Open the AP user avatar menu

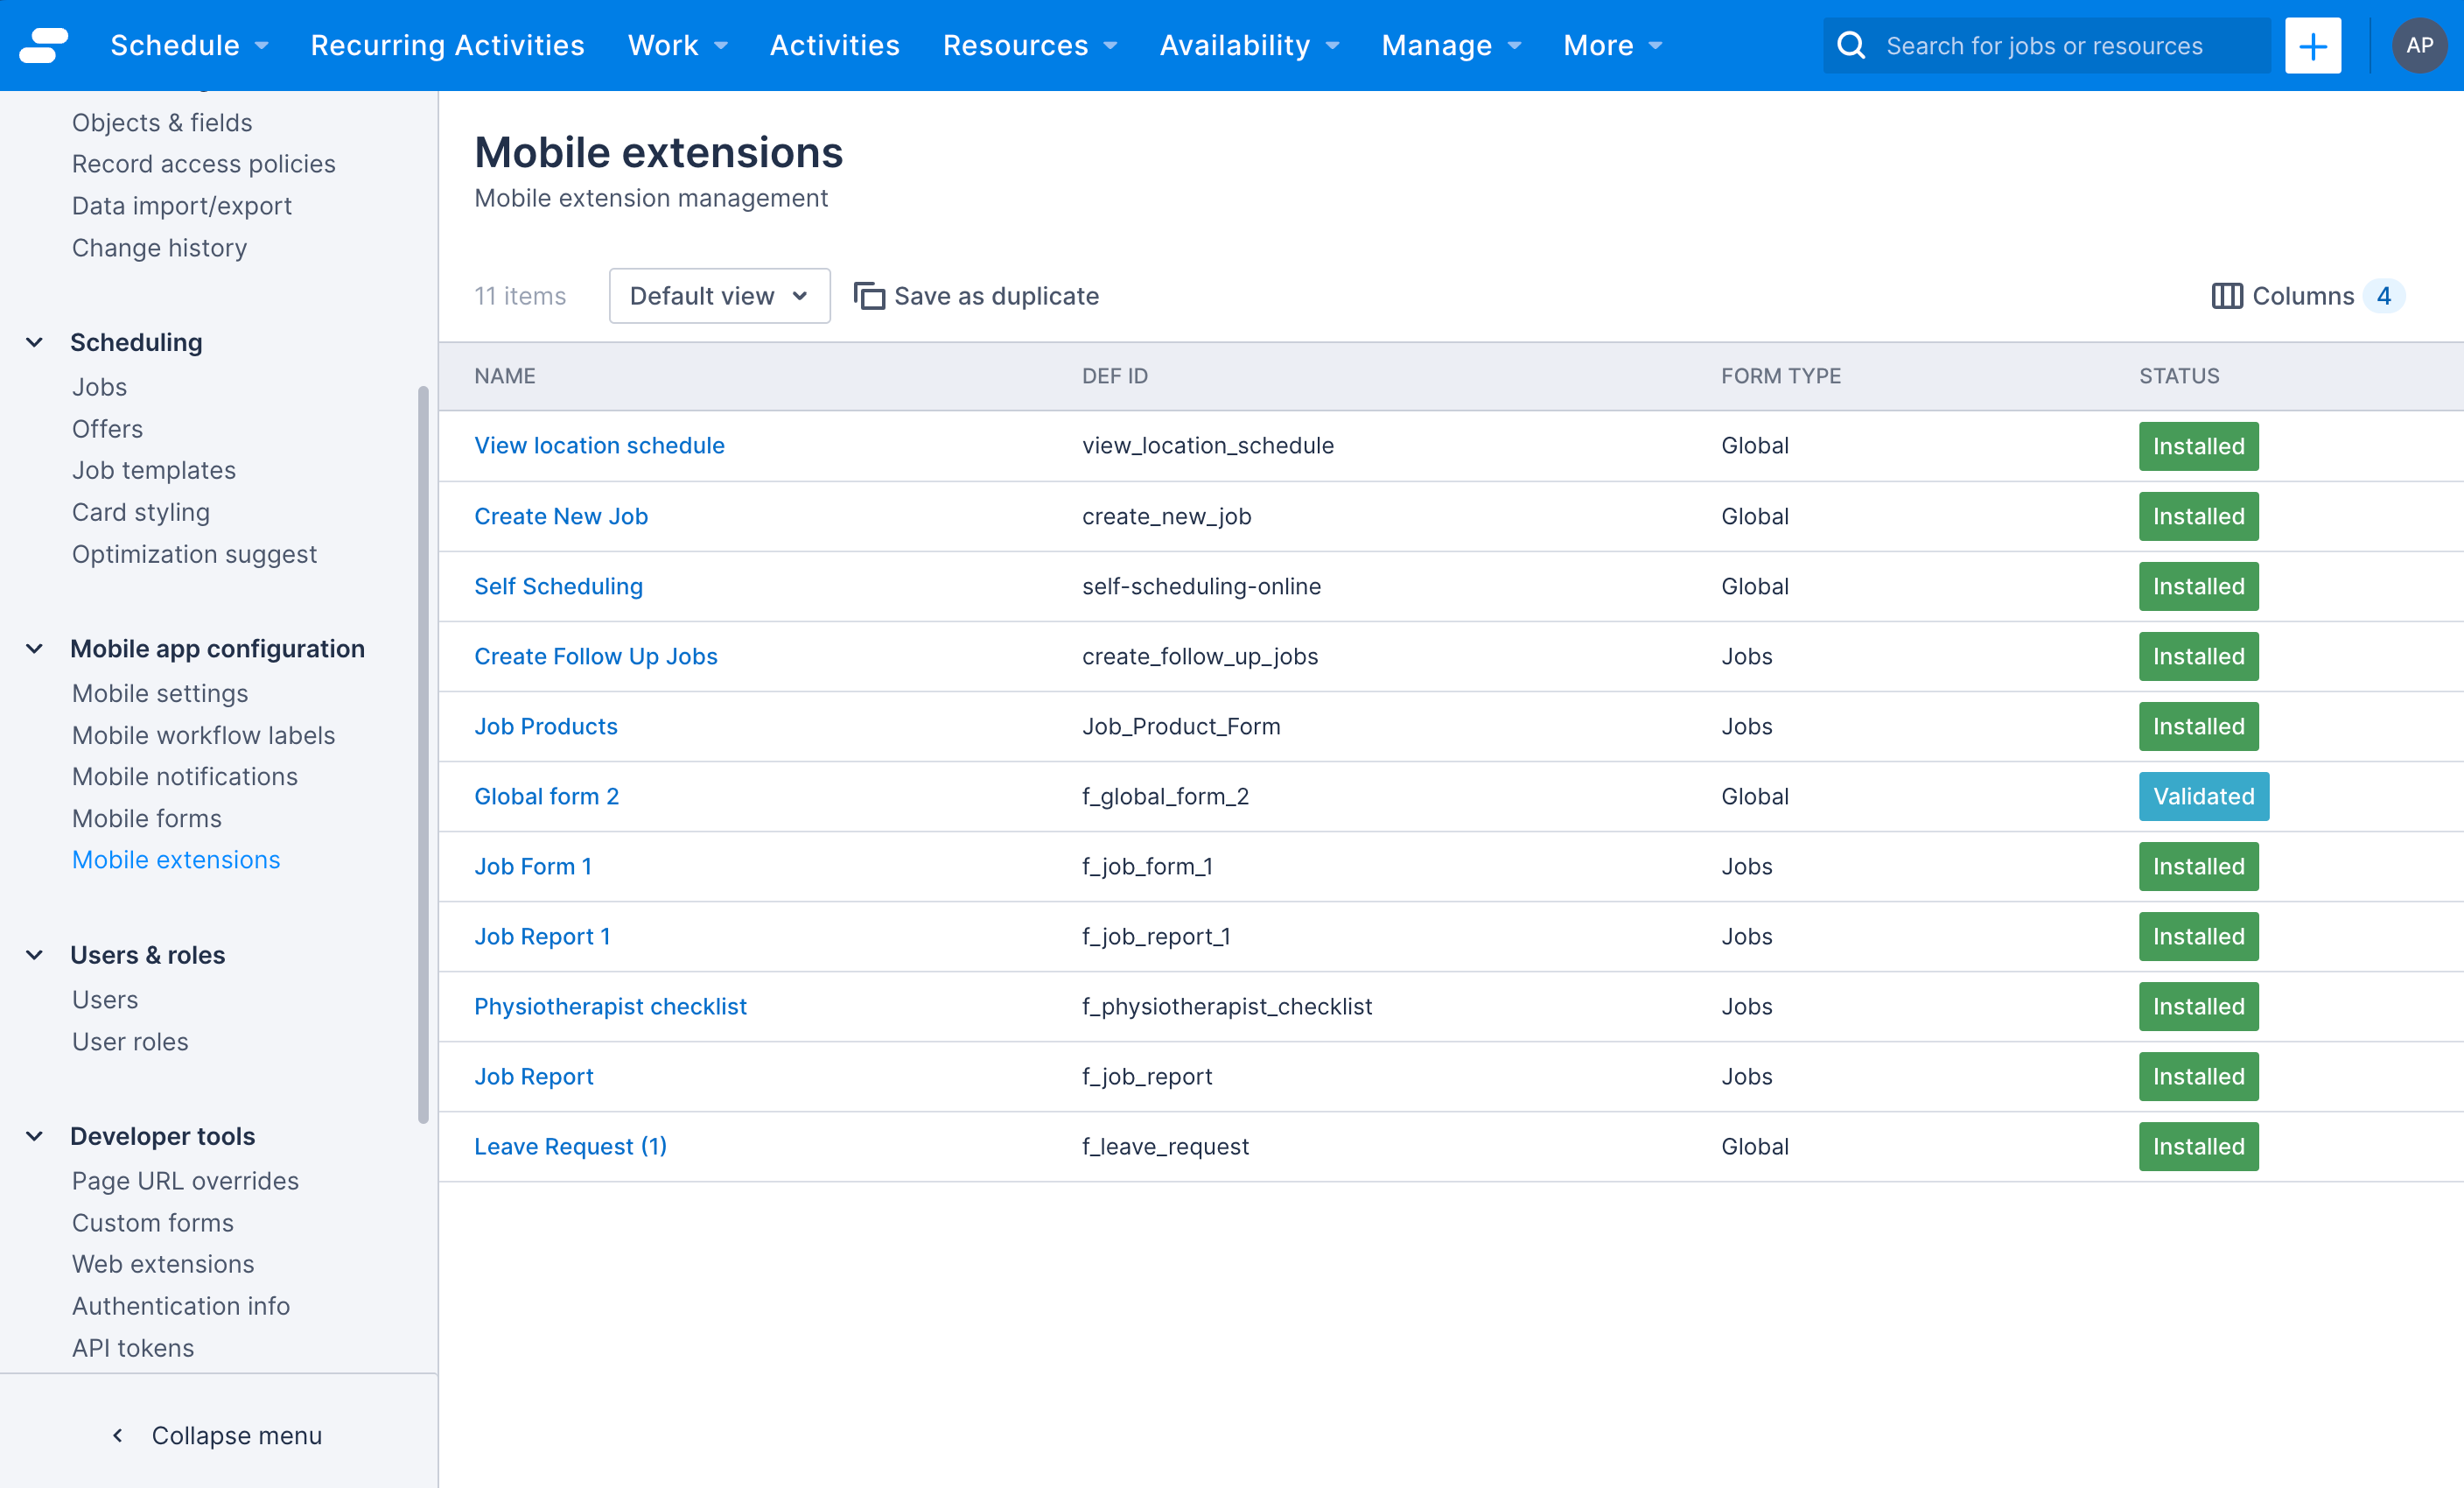[x=2421, y=45]
